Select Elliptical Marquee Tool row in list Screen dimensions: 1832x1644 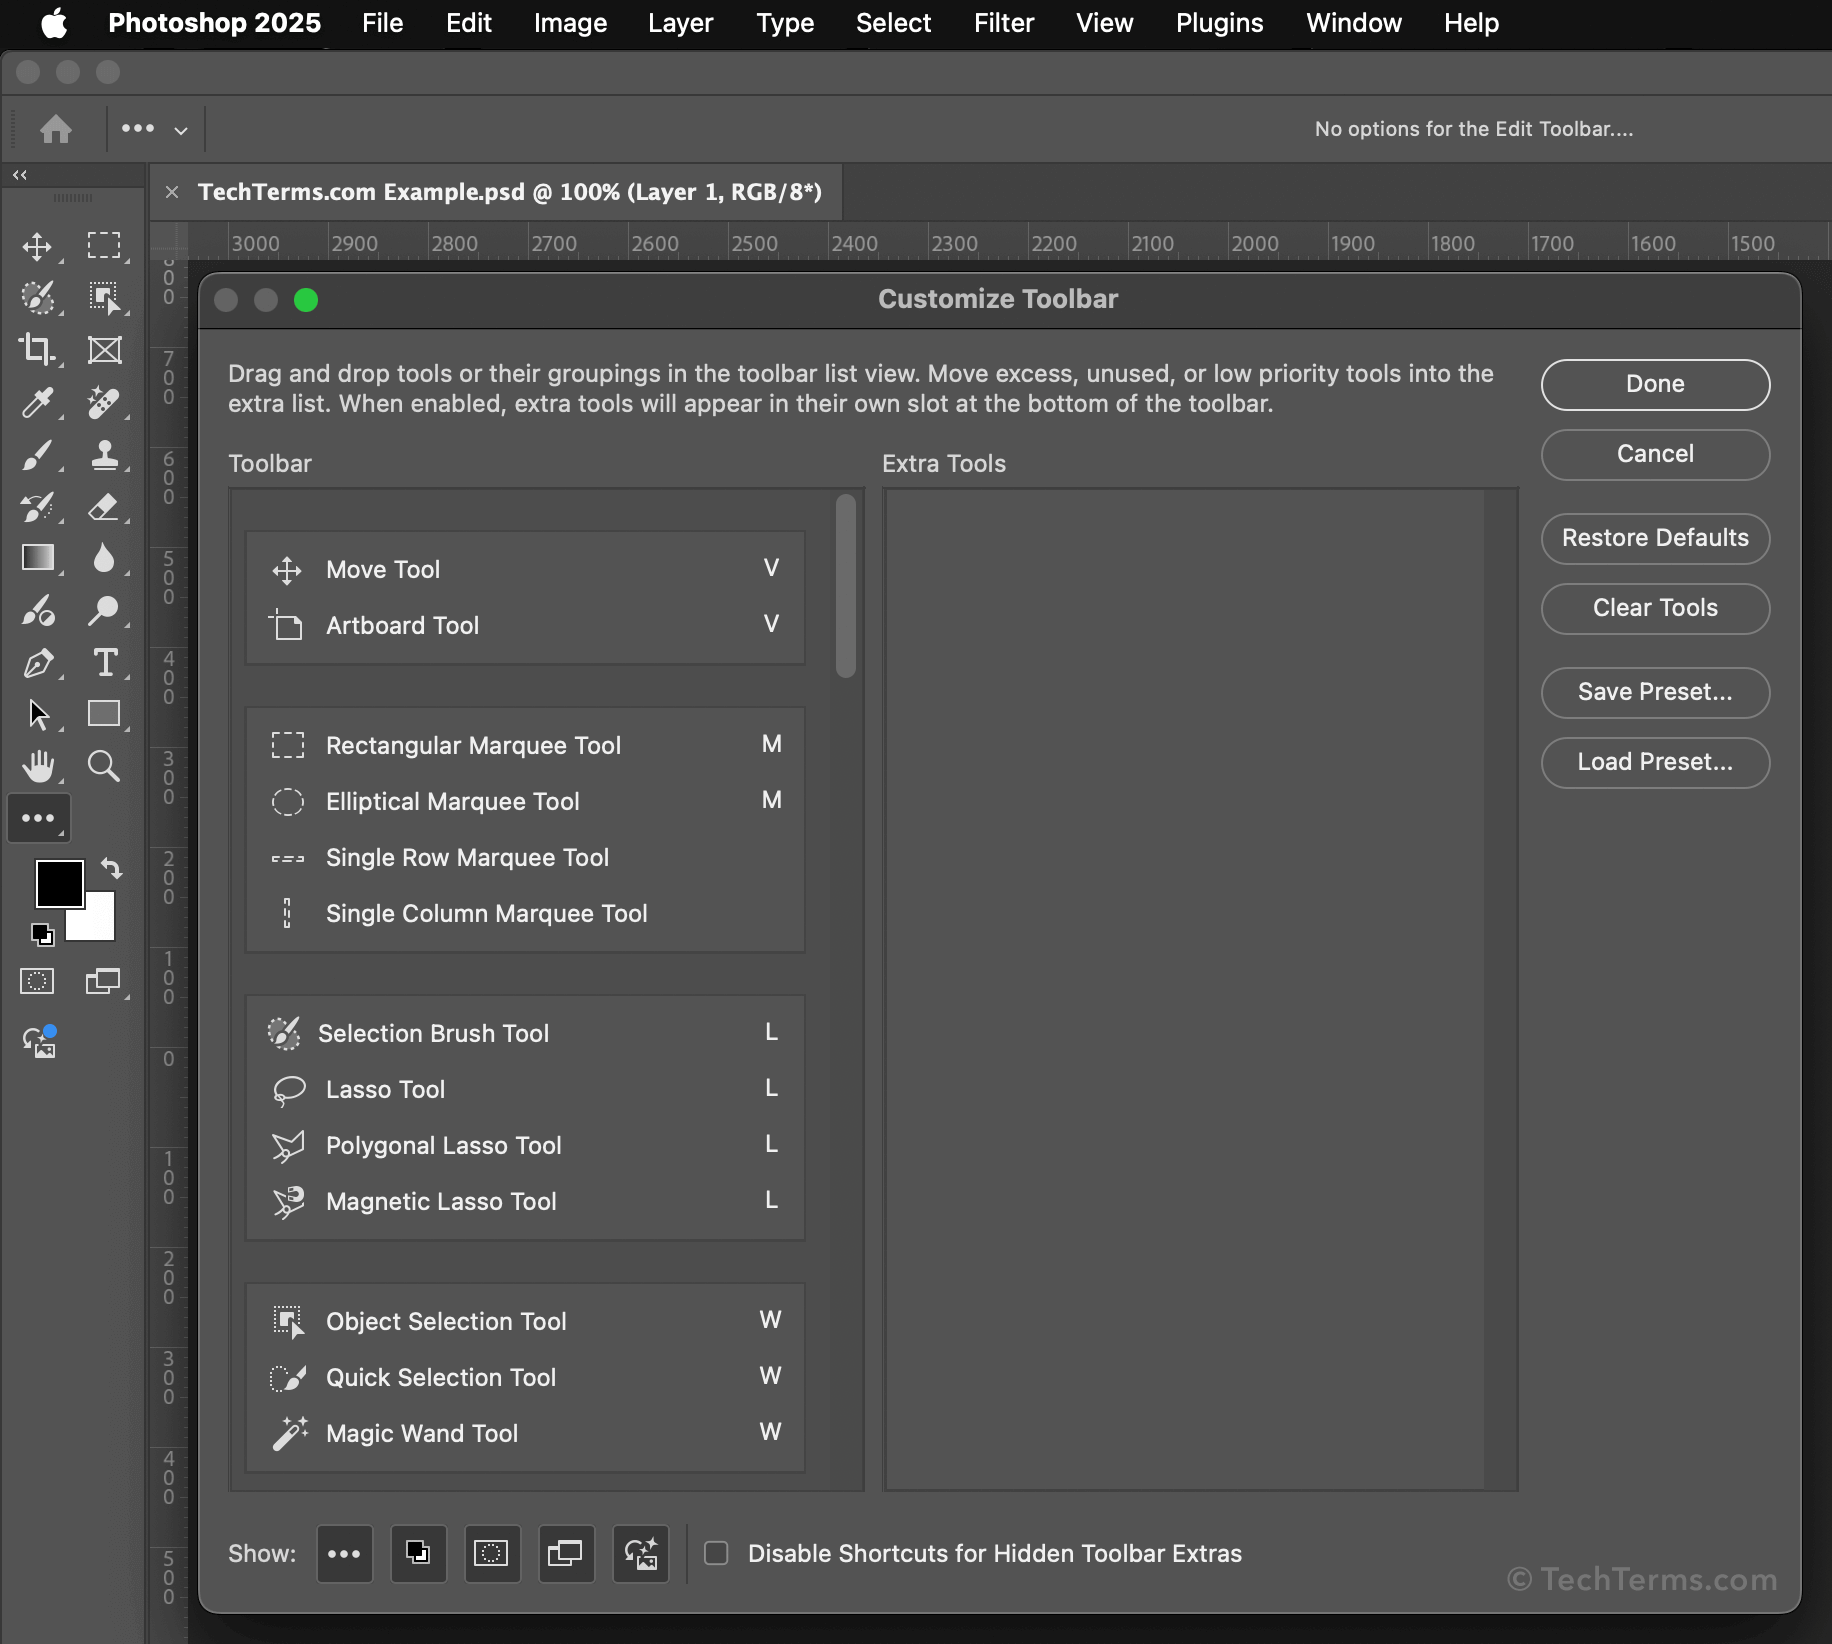(x=525, y=801)
